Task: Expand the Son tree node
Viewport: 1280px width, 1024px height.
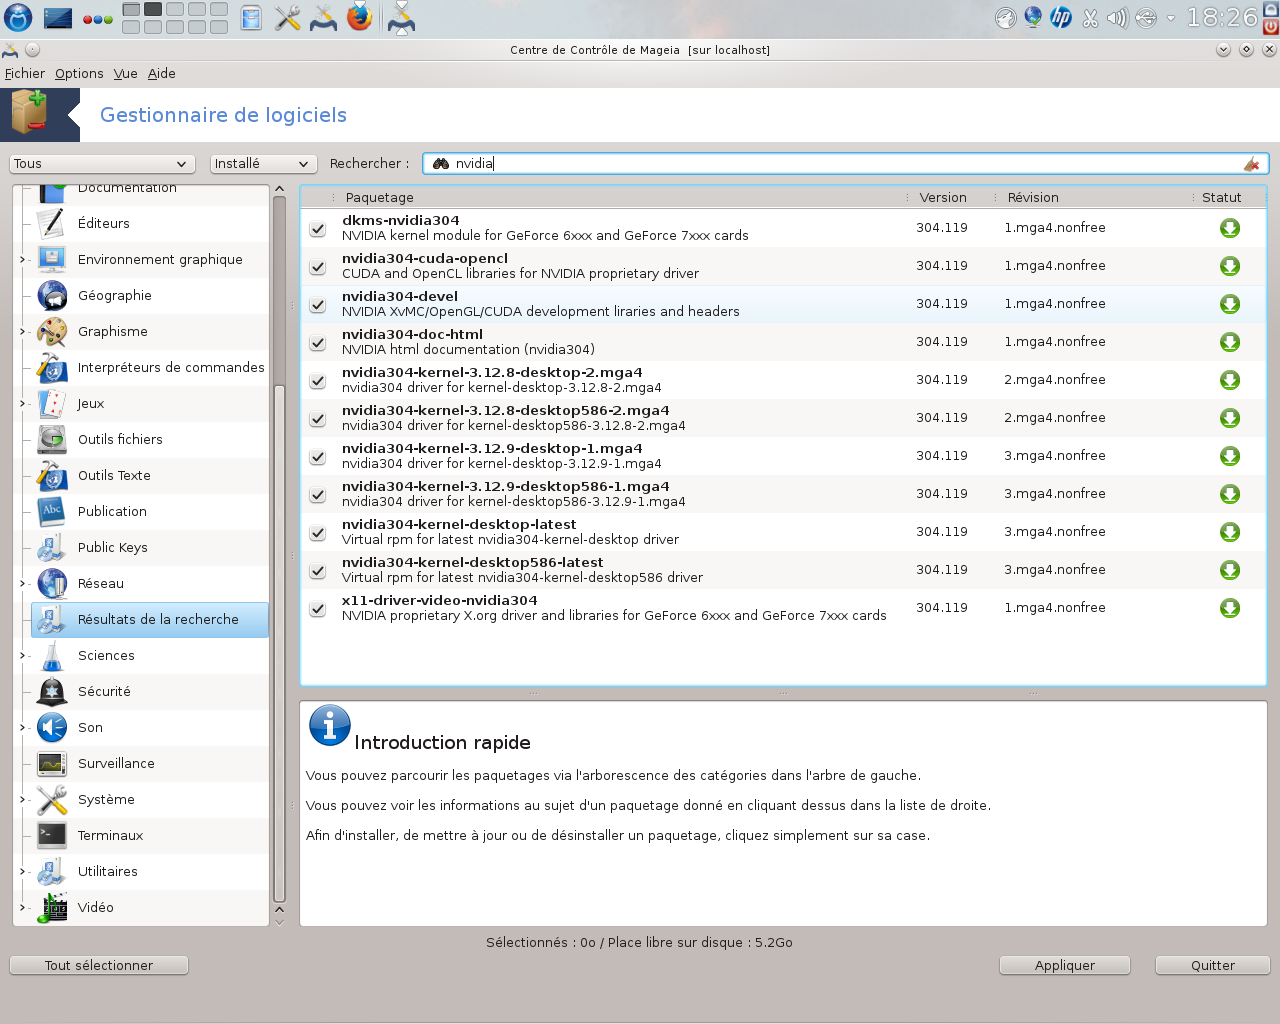Action: point(23,727)
